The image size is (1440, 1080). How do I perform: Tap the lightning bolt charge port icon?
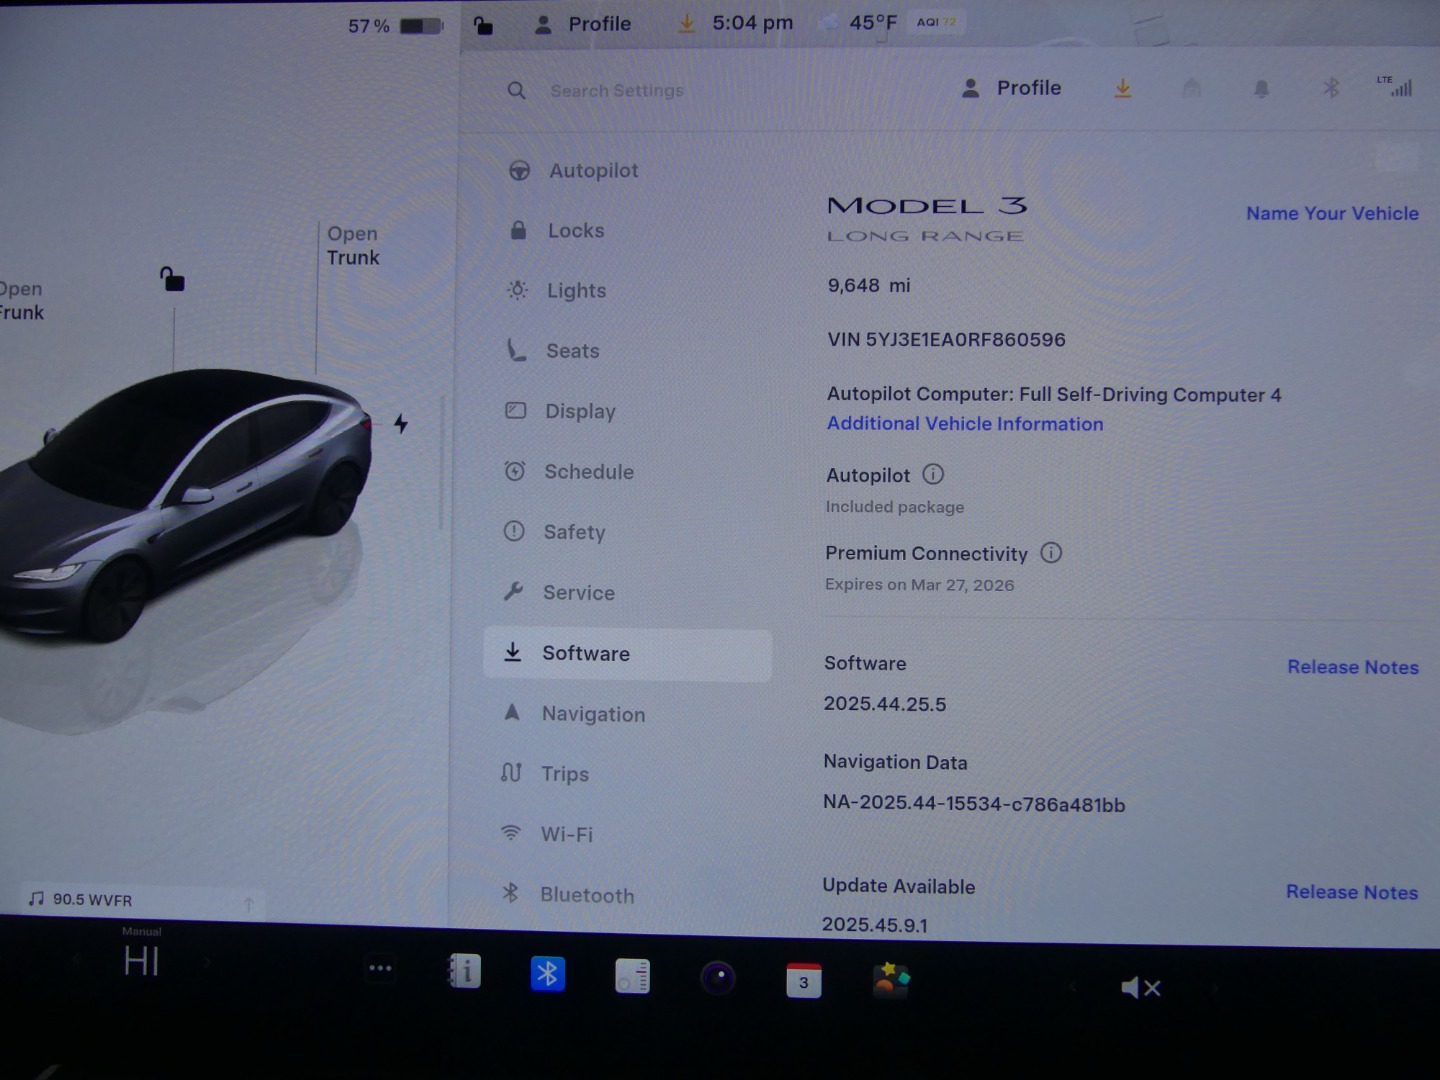pyautogui.click(x=401, y=424)
